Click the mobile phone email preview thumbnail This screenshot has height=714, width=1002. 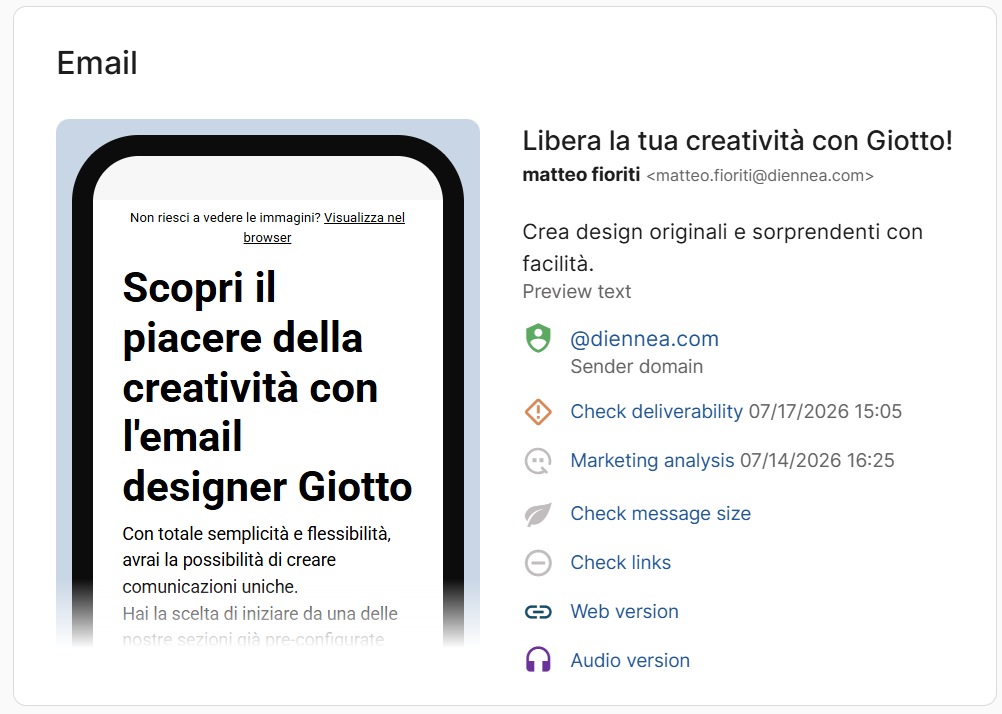click(268, 384)
